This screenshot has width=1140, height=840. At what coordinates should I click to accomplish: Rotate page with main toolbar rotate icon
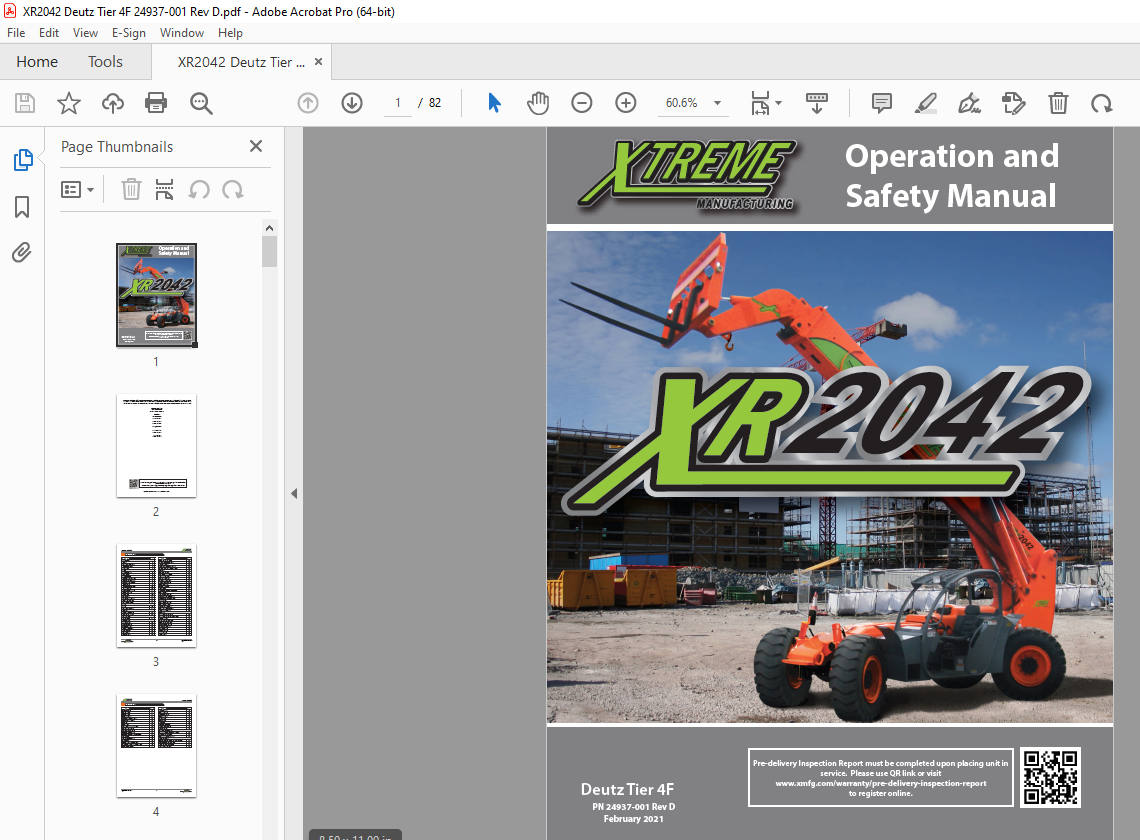(1101, 103)
